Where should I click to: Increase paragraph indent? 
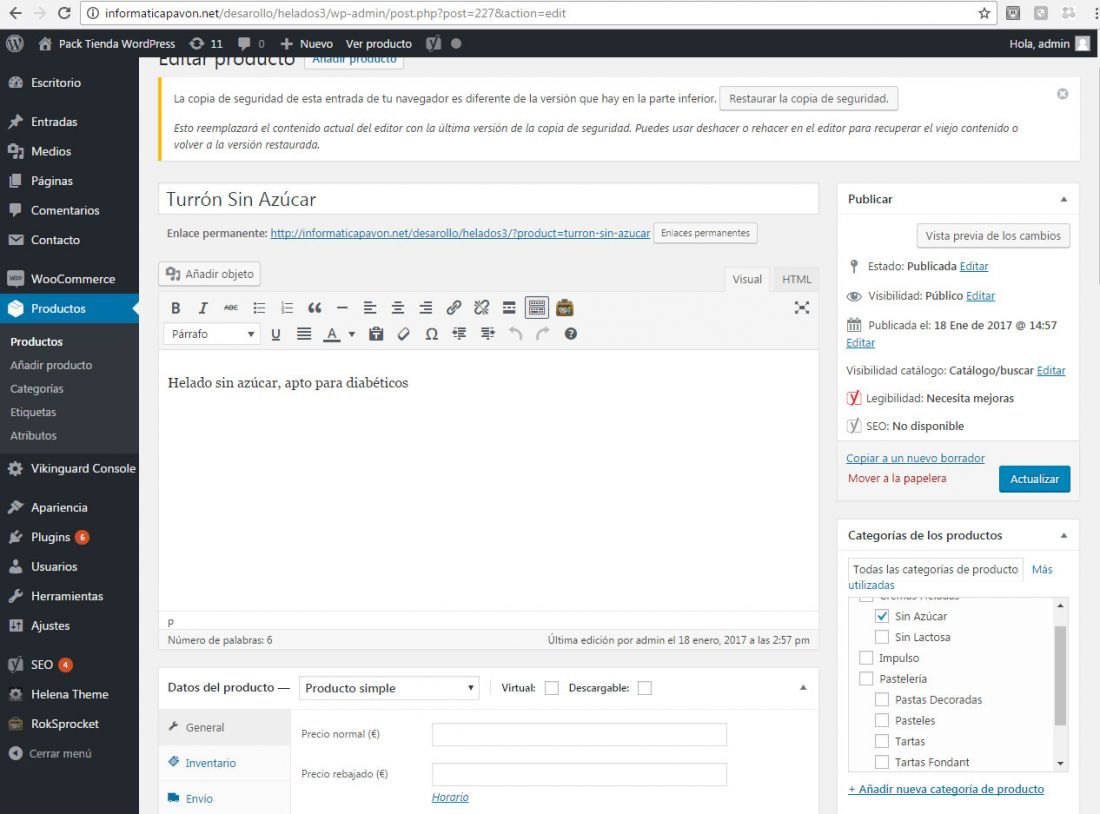(x=488, y=334)
